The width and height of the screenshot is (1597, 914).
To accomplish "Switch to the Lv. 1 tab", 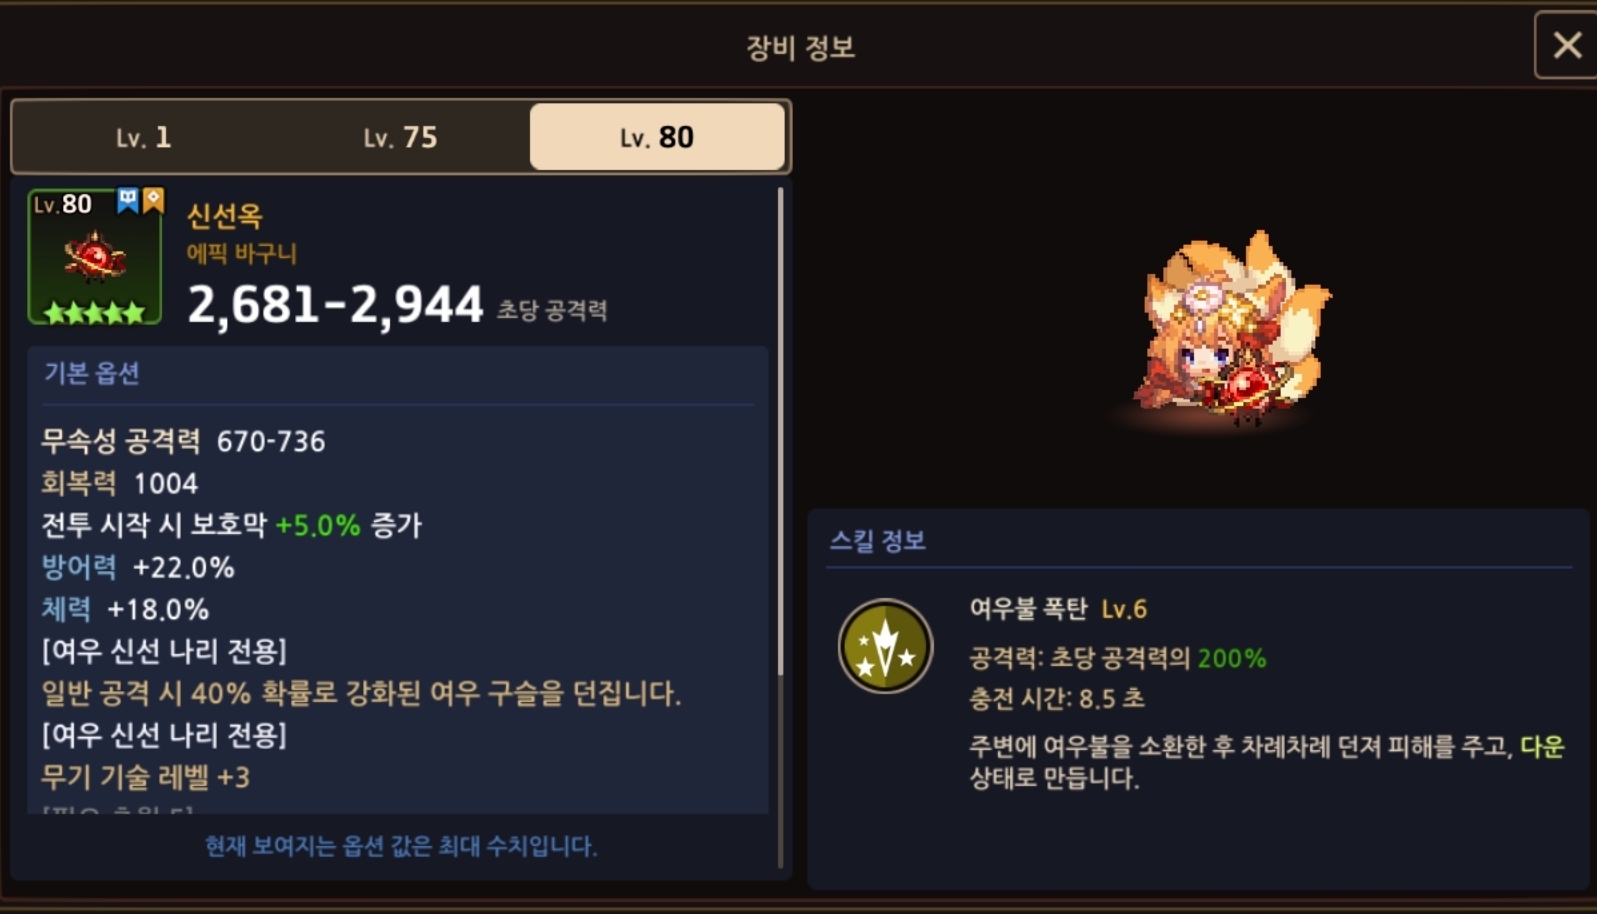I will tap(143, 137).
